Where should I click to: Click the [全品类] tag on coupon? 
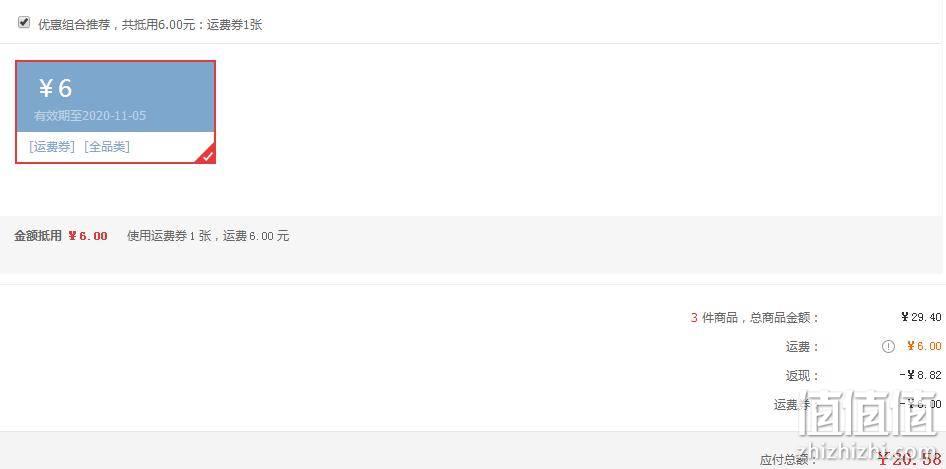[x=107, y=147]
